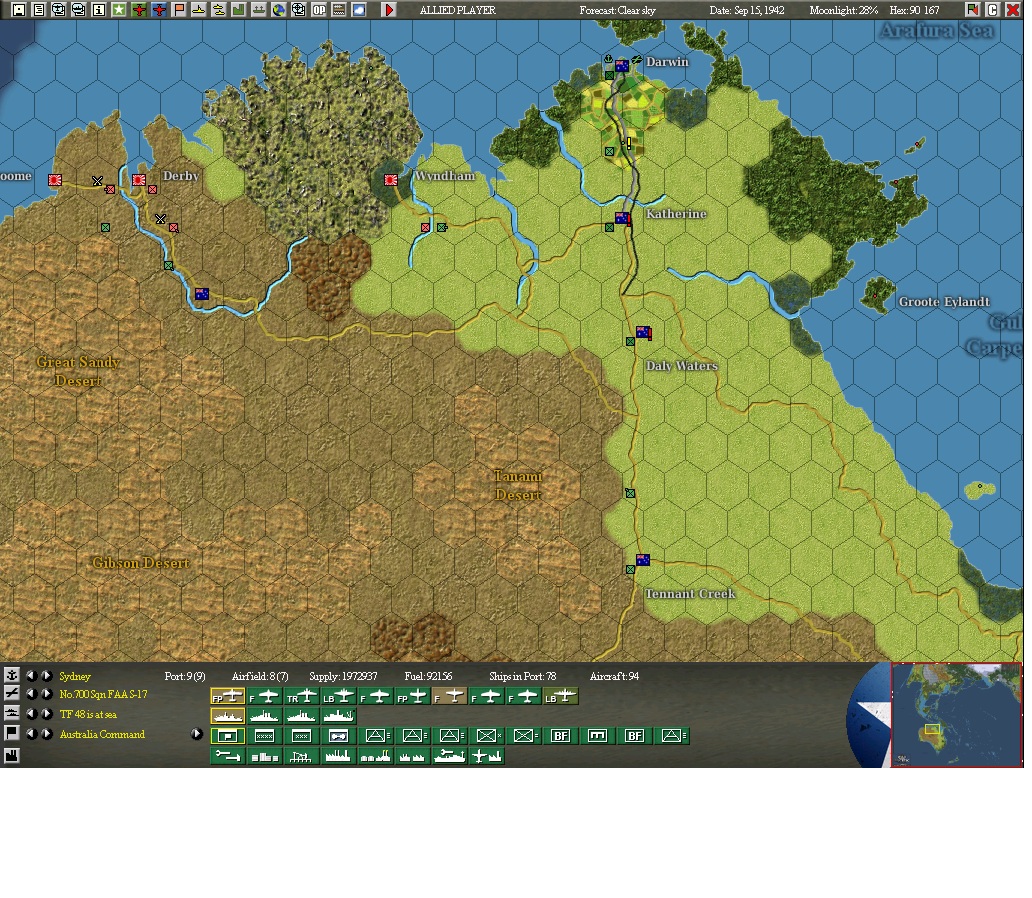Select the Darwin base flag on map

pyautogui.click(x=622, y=66)
